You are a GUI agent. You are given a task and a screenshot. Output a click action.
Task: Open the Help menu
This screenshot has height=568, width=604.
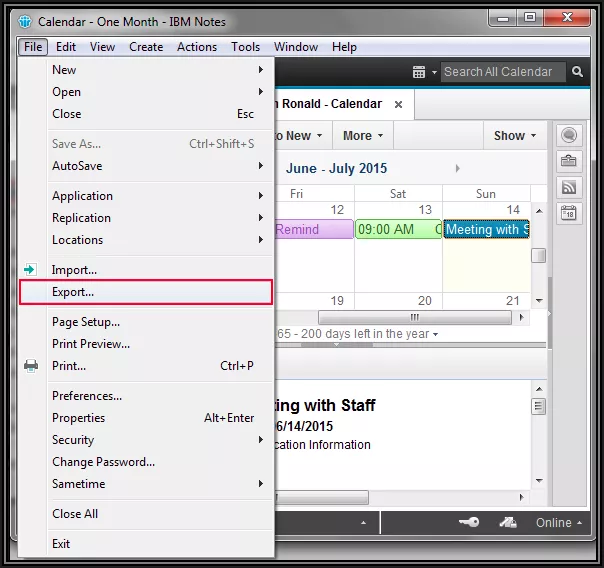click(344, 47)
